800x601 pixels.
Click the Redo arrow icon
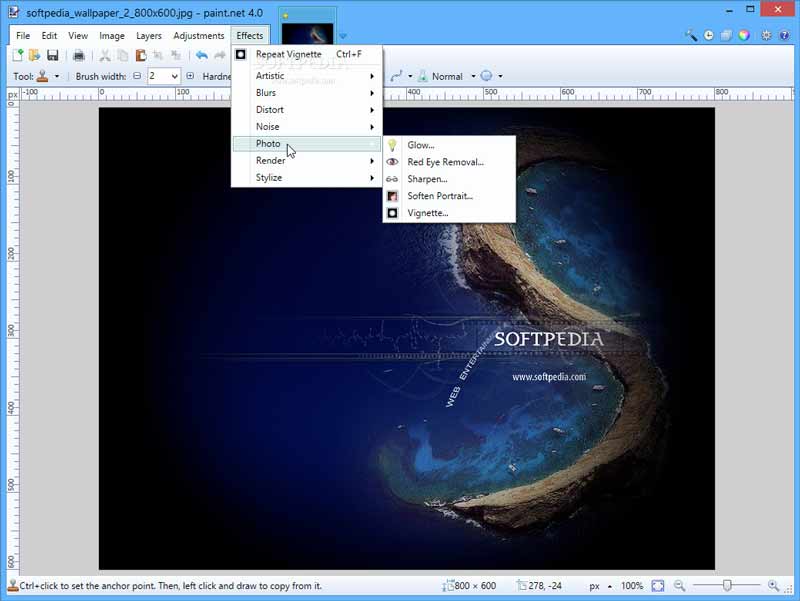coord(220,55)
